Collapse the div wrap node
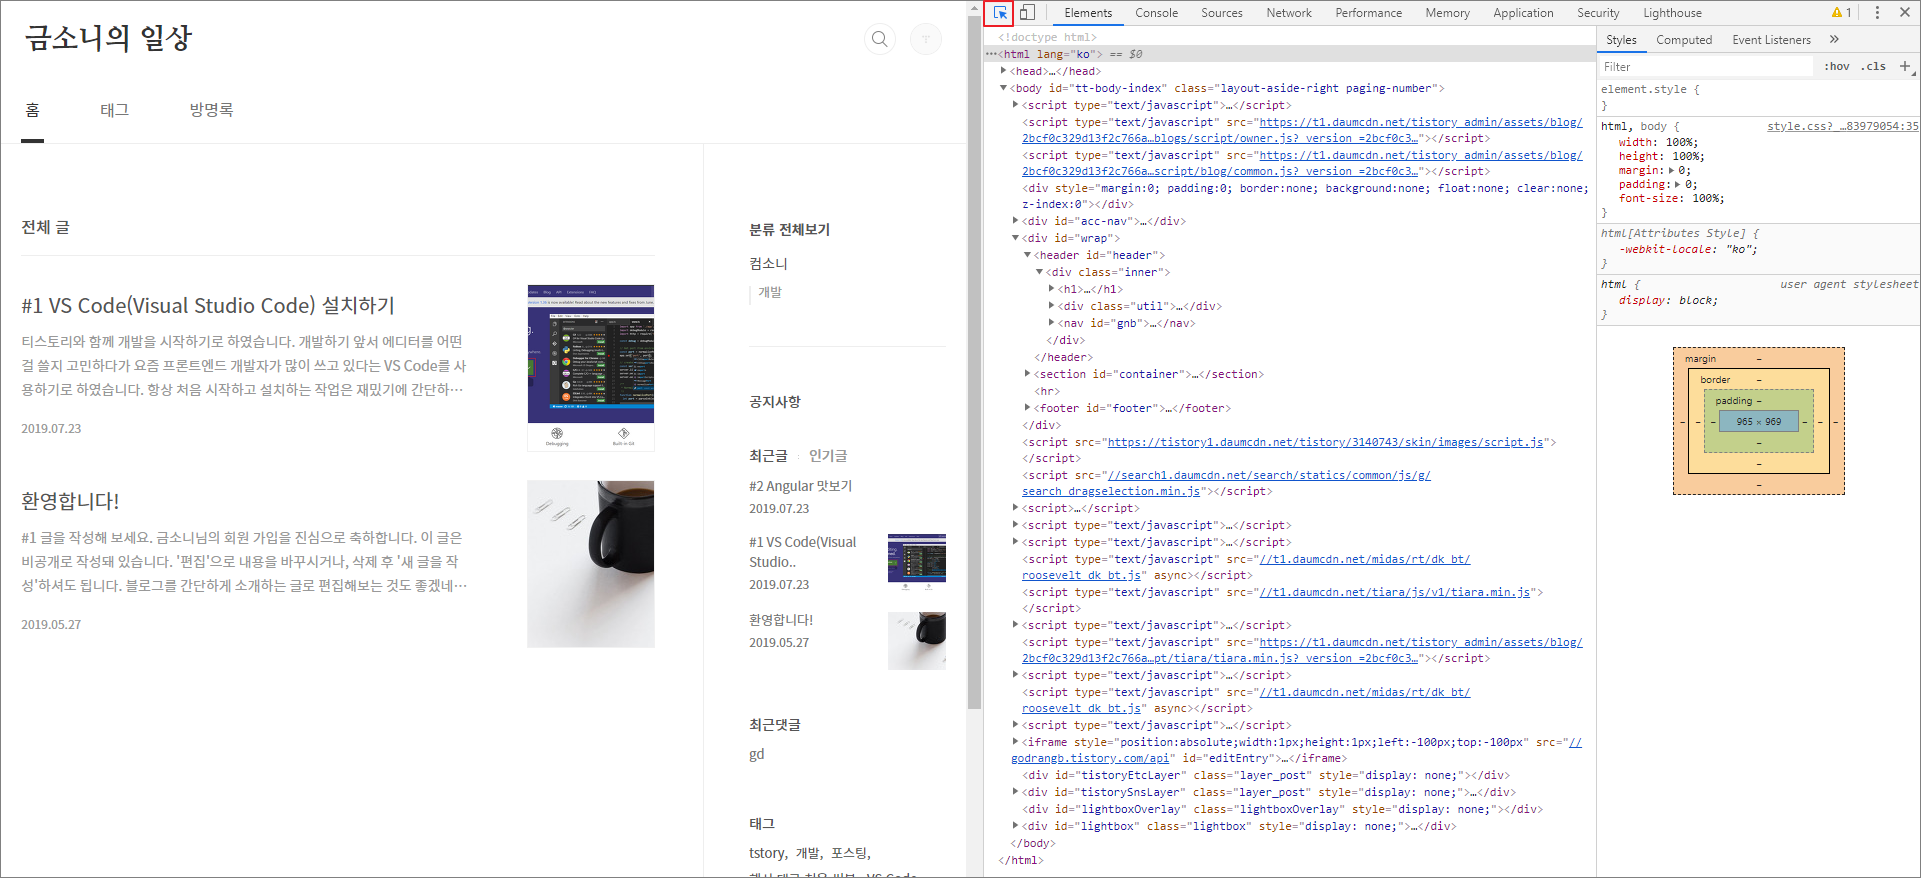 click(1015, 238)
